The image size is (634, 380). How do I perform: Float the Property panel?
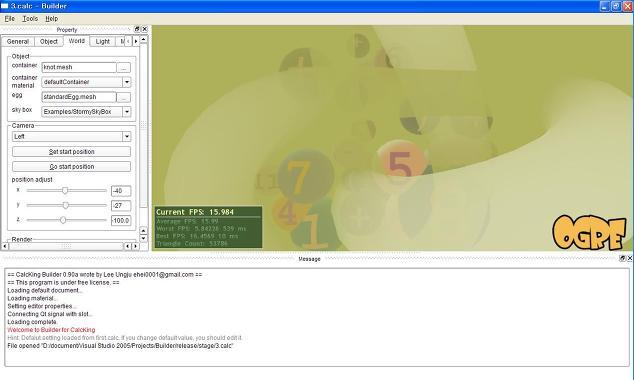tap(137, 29)
